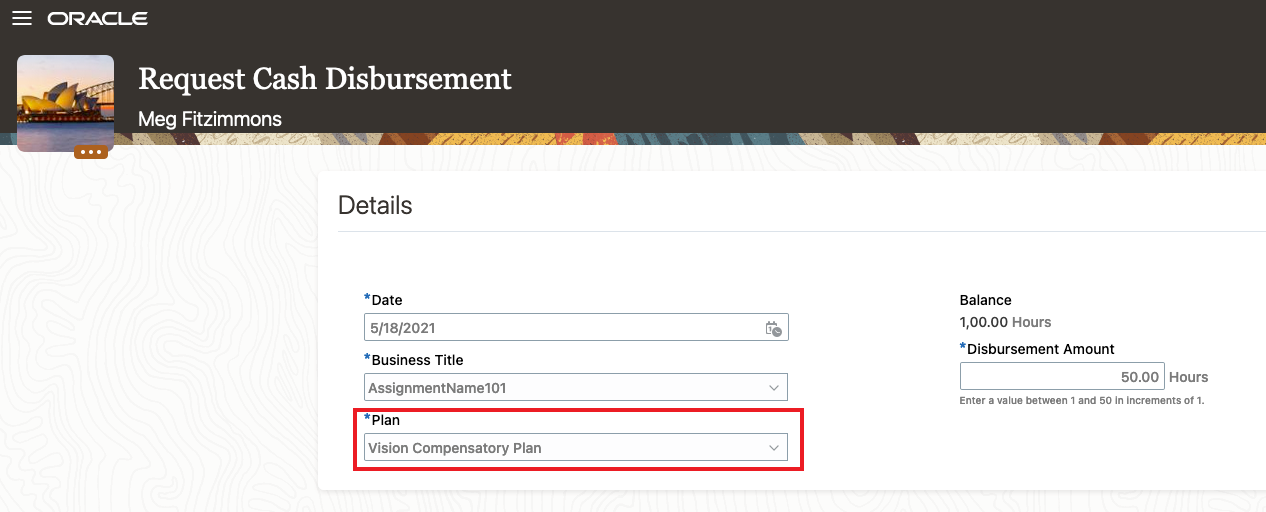Focus the Disbursement Amount input box
Viewport: 1266px width, 512px height.
coord(1061,377)
